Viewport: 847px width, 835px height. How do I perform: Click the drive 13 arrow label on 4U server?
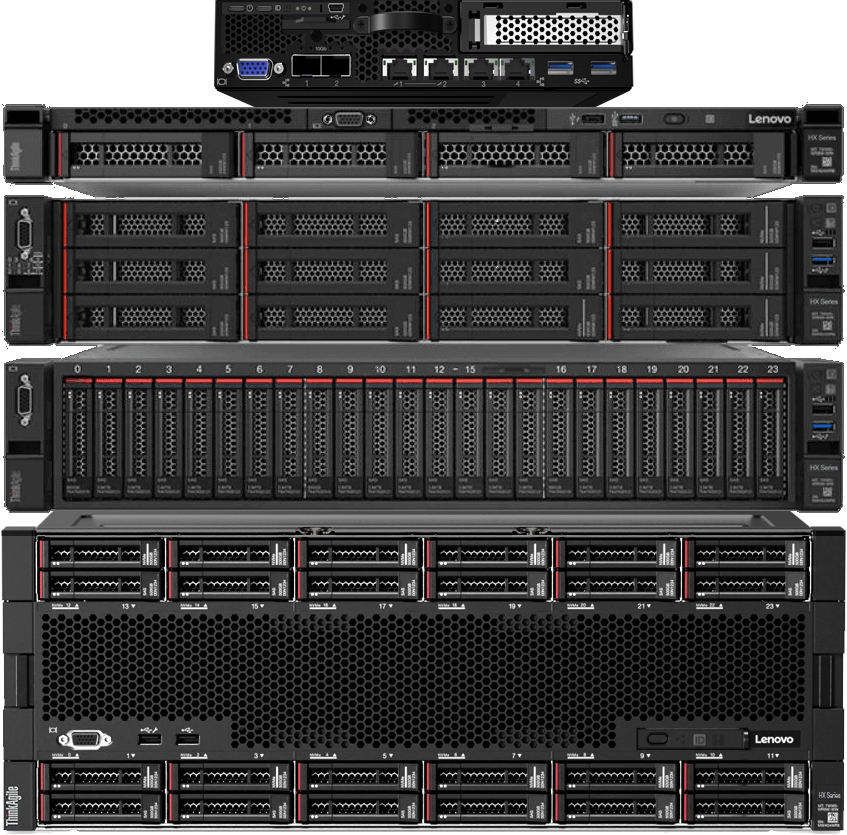(x=126, y=606)
